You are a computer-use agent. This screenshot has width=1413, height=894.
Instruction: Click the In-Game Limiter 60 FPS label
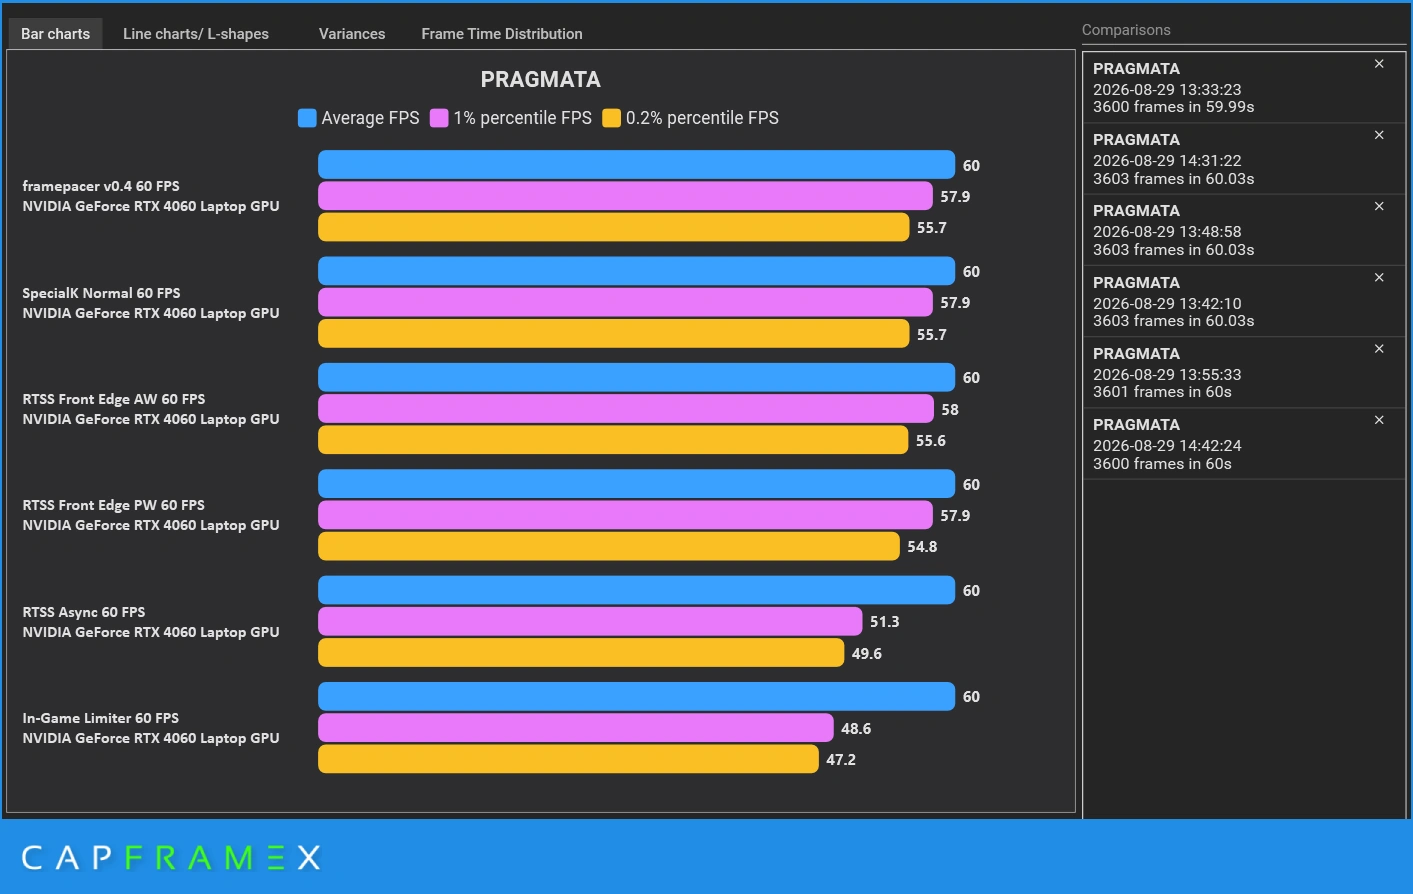[x=100, y=718]
